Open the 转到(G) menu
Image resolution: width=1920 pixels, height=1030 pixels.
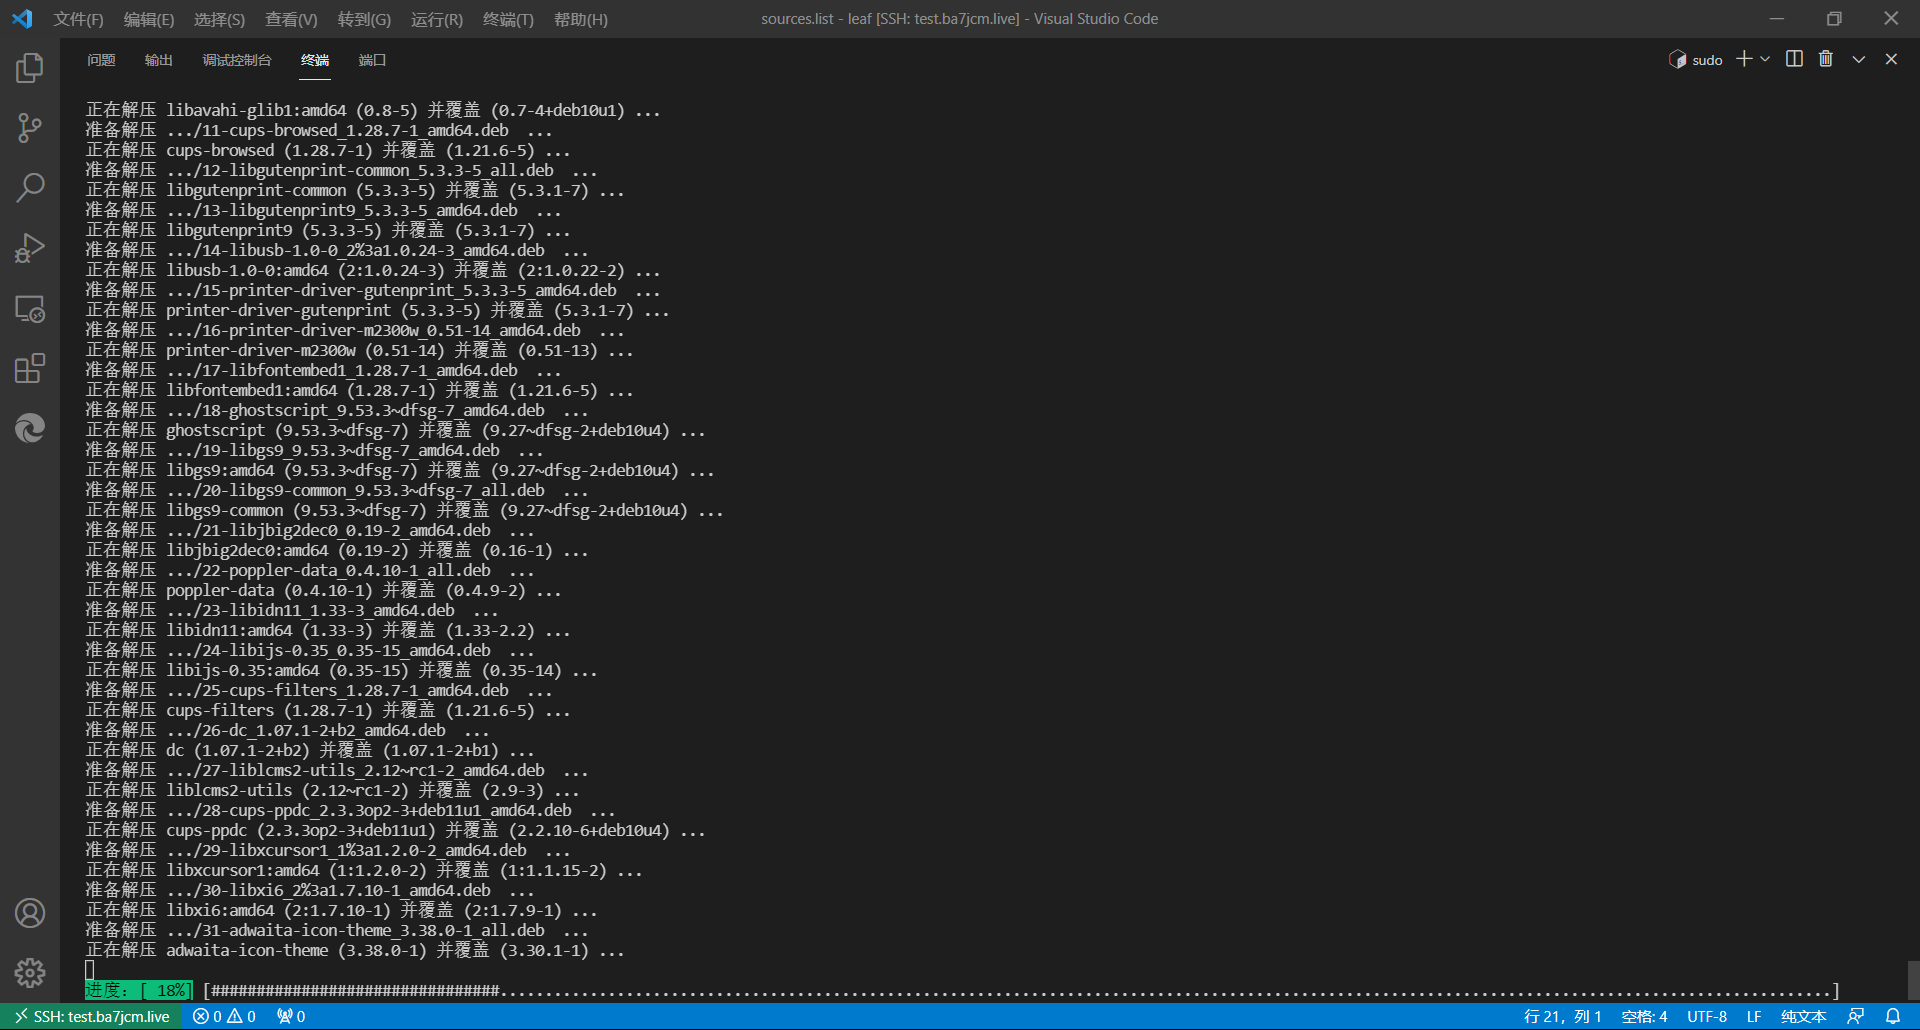point(364,19)
